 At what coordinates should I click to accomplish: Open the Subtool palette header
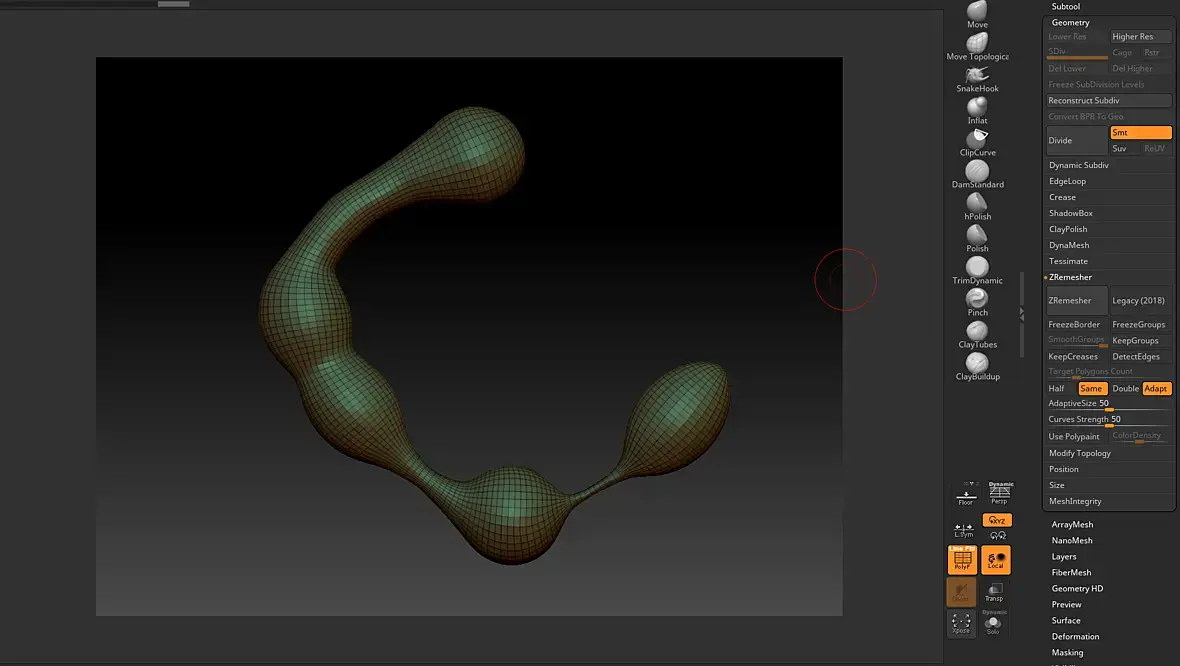pos(1066,6)
